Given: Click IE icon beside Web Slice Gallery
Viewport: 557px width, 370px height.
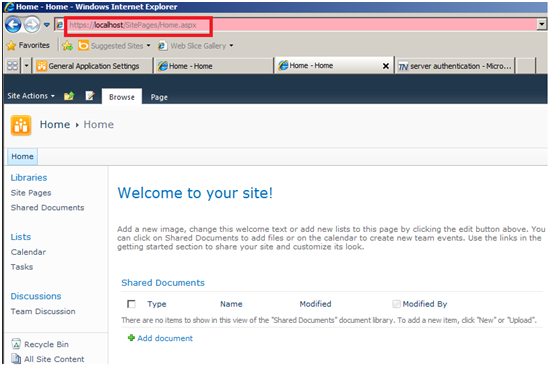Looking at the screenshot, I should click(x=162, y=46).
